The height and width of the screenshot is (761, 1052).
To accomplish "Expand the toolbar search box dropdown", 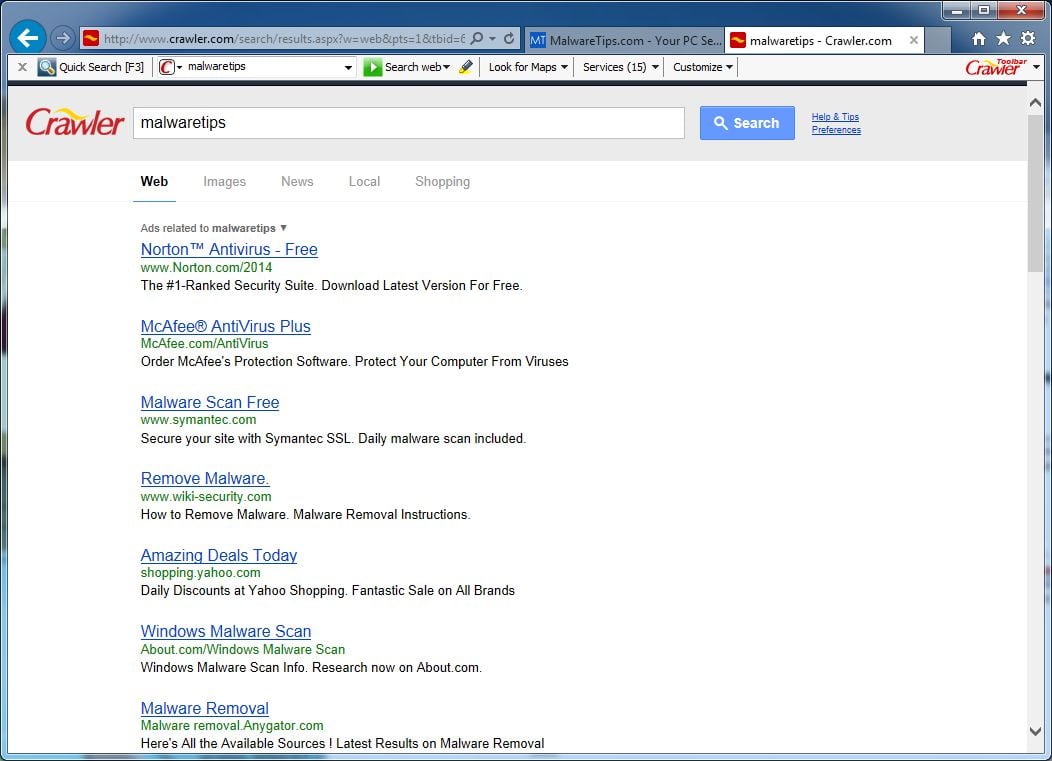I will click(x=348, y=67).
